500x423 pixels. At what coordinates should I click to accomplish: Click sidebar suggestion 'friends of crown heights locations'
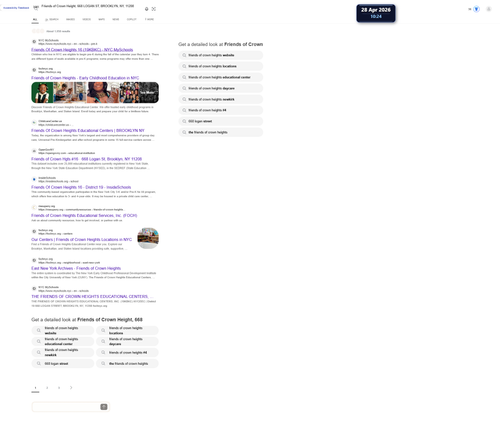[x=221, y=66]
